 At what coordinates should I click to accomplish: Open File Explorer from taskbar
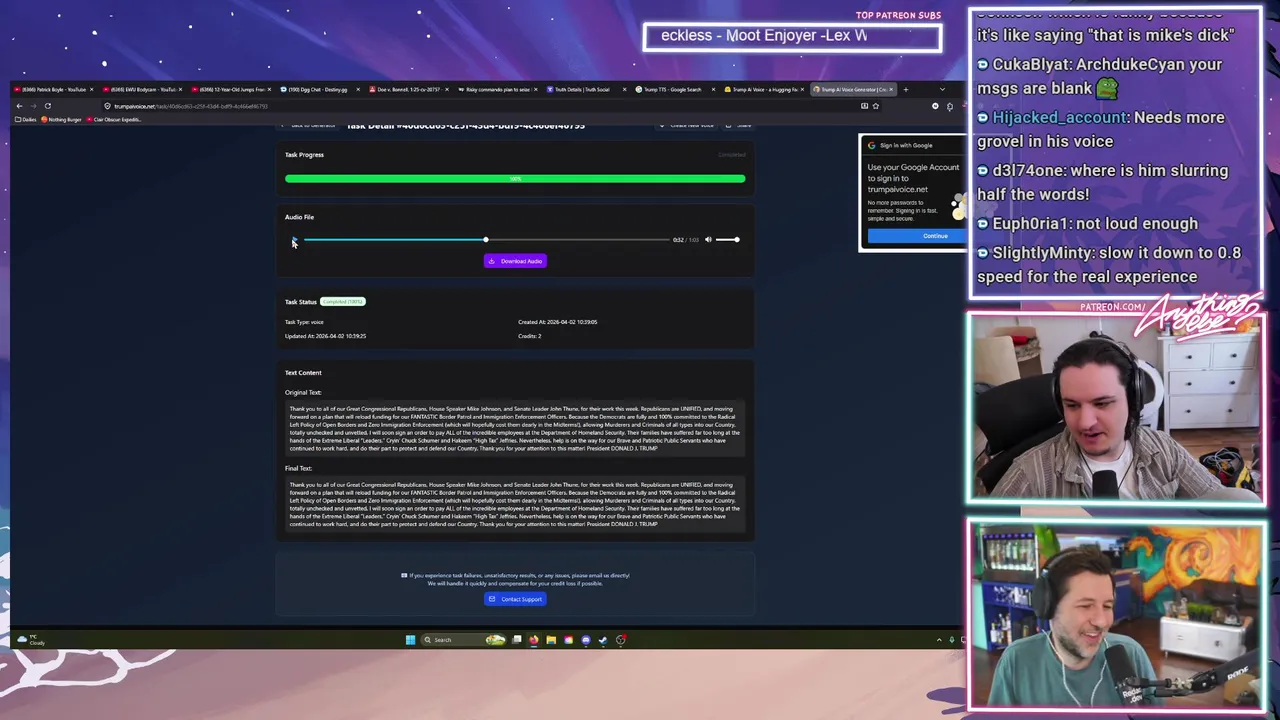pyautogui.click(x=551, y=640)
